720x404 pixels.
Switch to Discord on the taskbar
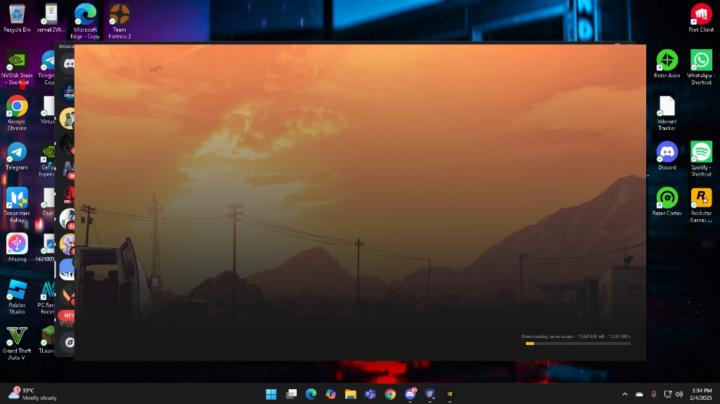410,394
